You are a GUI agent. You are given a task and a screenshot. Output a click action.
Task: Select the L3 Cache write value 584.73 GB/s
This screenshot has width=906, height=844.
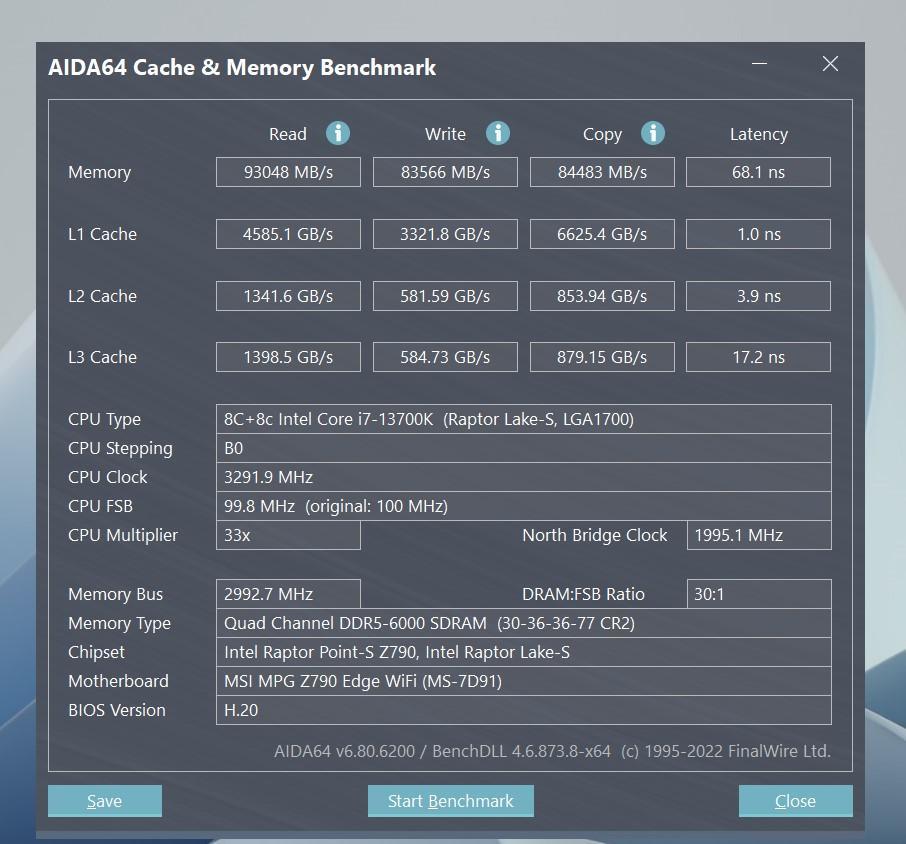point(445,357)
